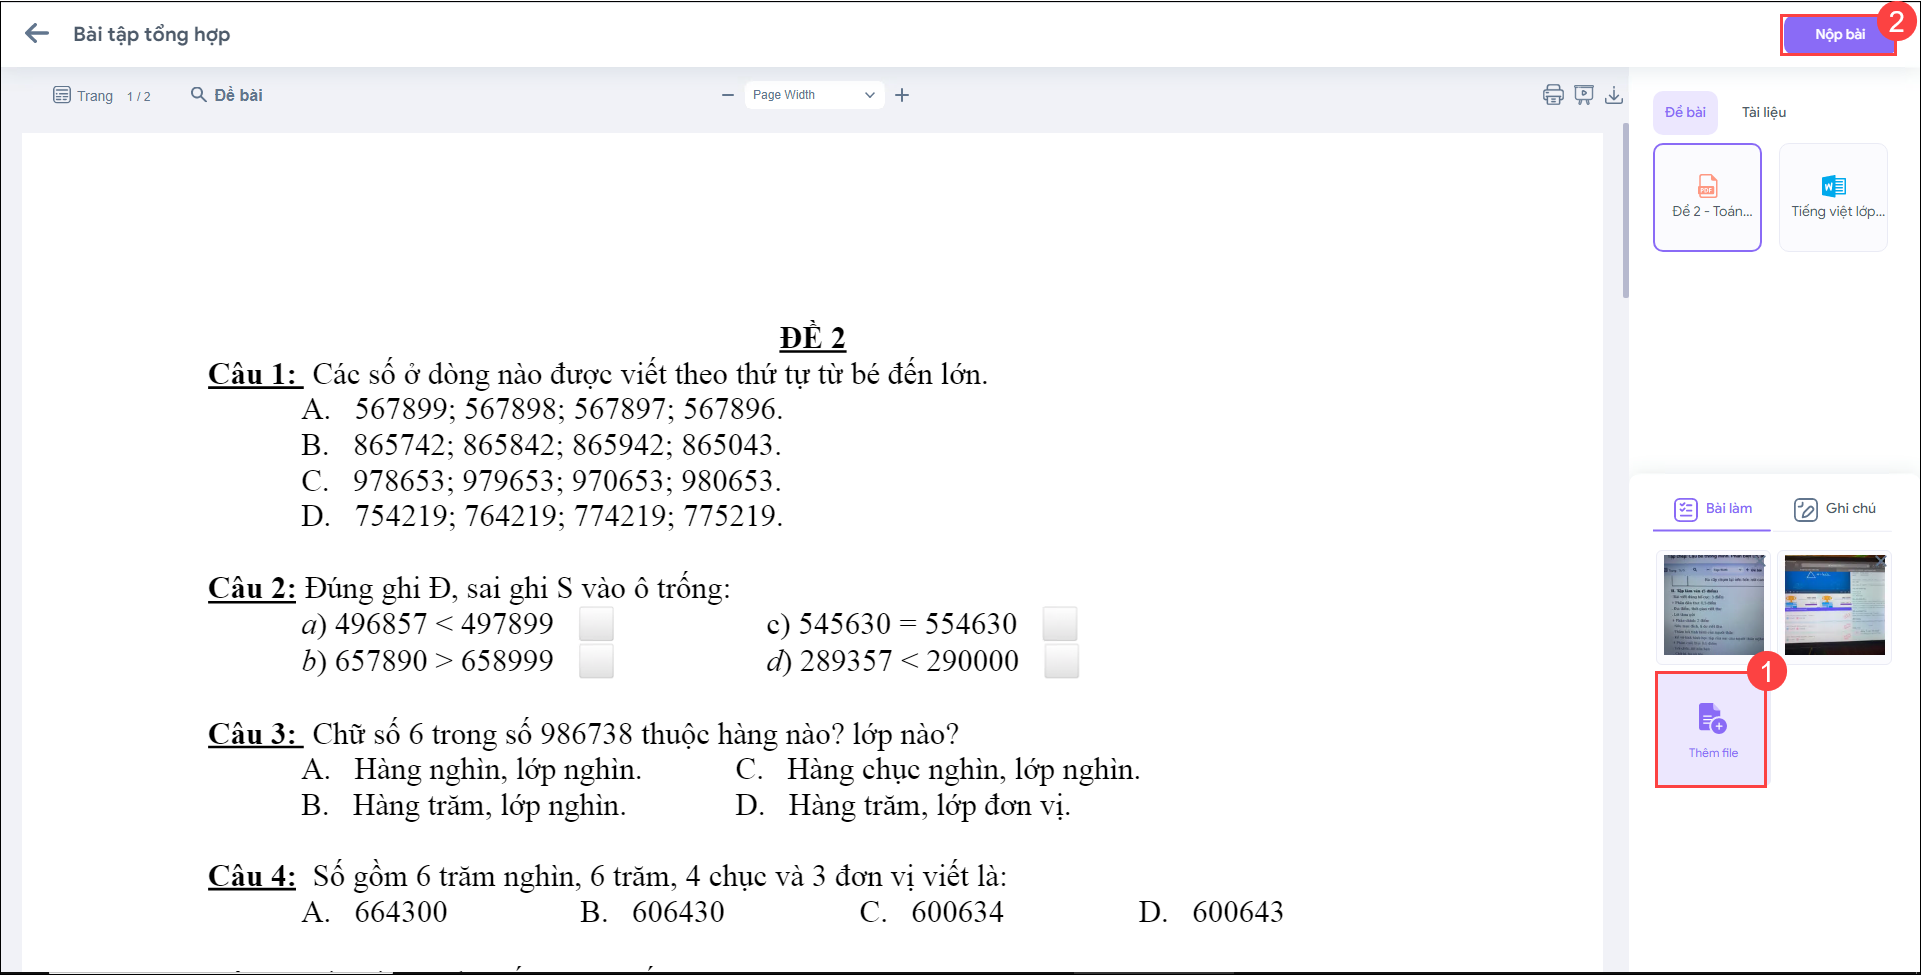Open the second uploaded answer image thumbnail
The image size is (1921, 975).
[x=1834, y=606]
